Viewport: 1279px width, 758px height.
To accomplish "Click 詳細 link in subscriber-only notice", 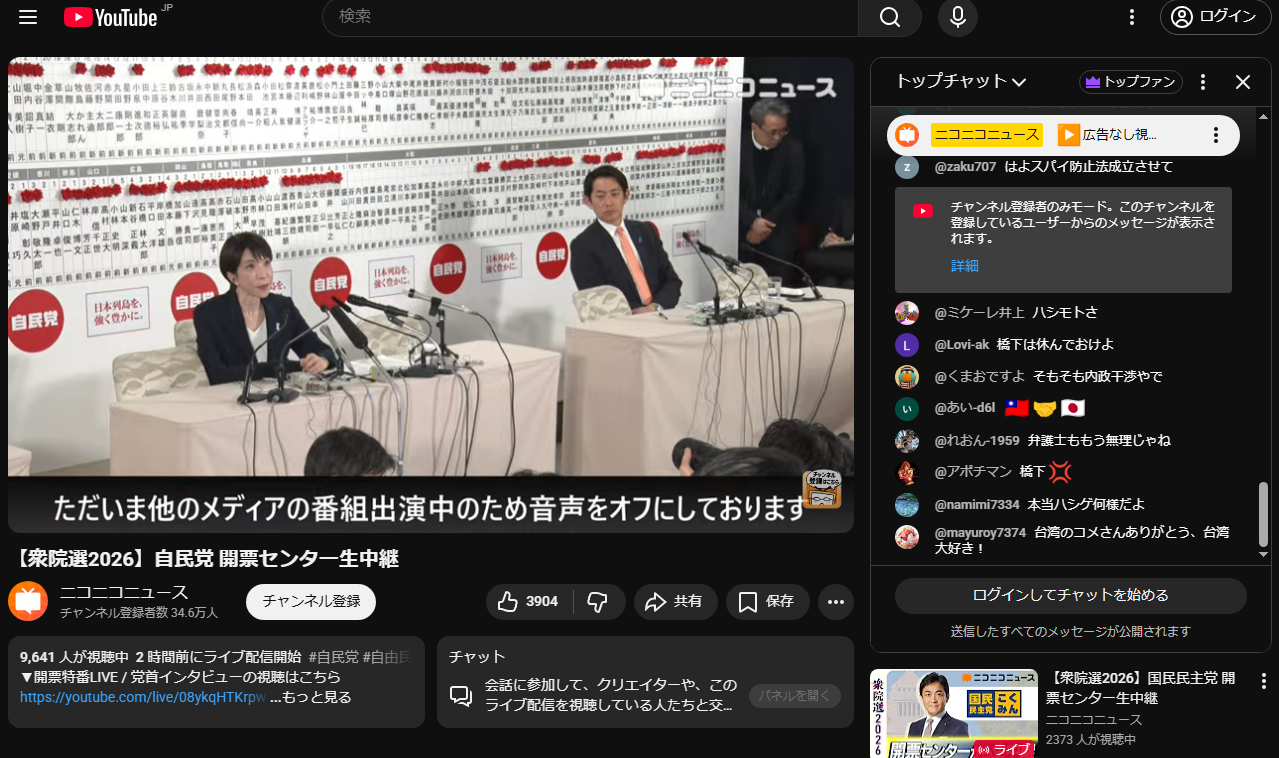I will [x=965, y=266].
